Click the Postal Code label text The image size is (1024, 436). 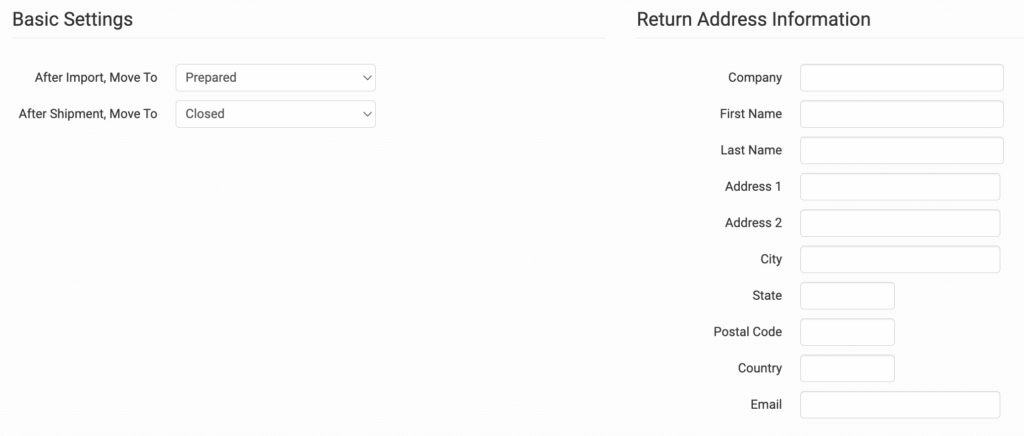(748, 332)
